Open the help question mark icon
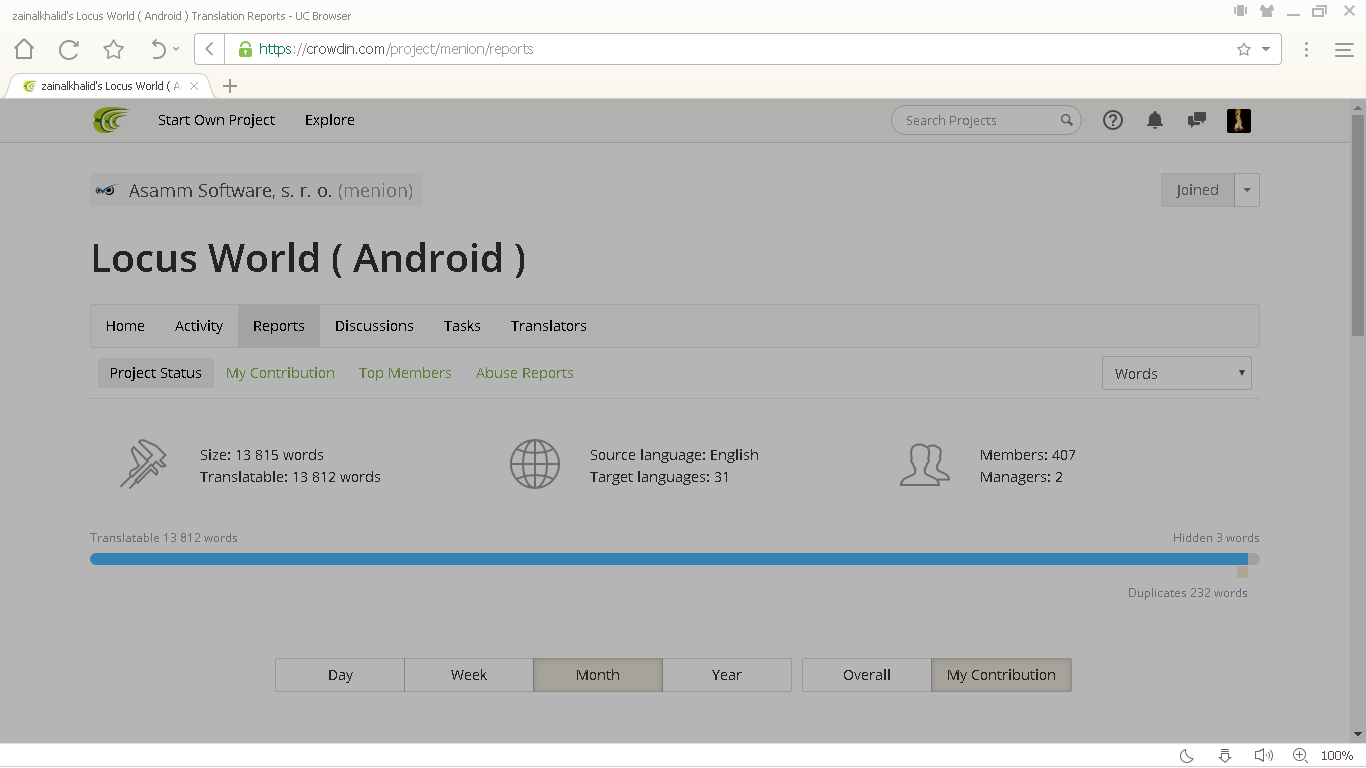This screenshot has width=1366, height=768. coord(1113,120)
